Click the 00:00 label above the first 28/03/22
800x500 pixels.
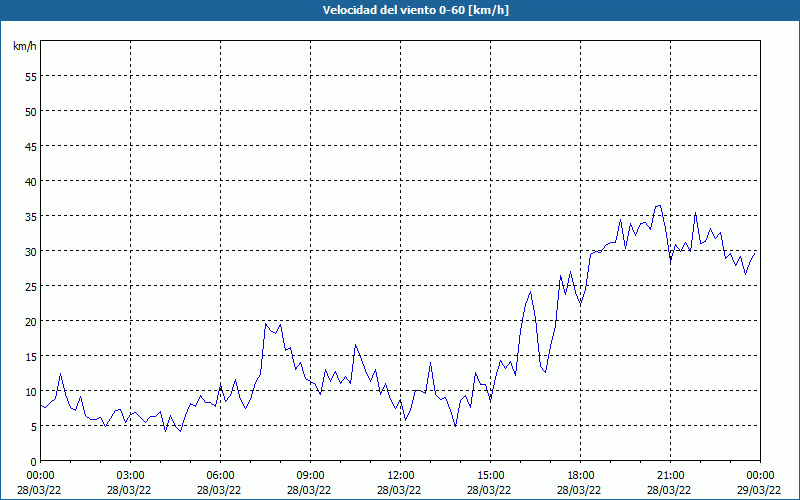(41, 476)
